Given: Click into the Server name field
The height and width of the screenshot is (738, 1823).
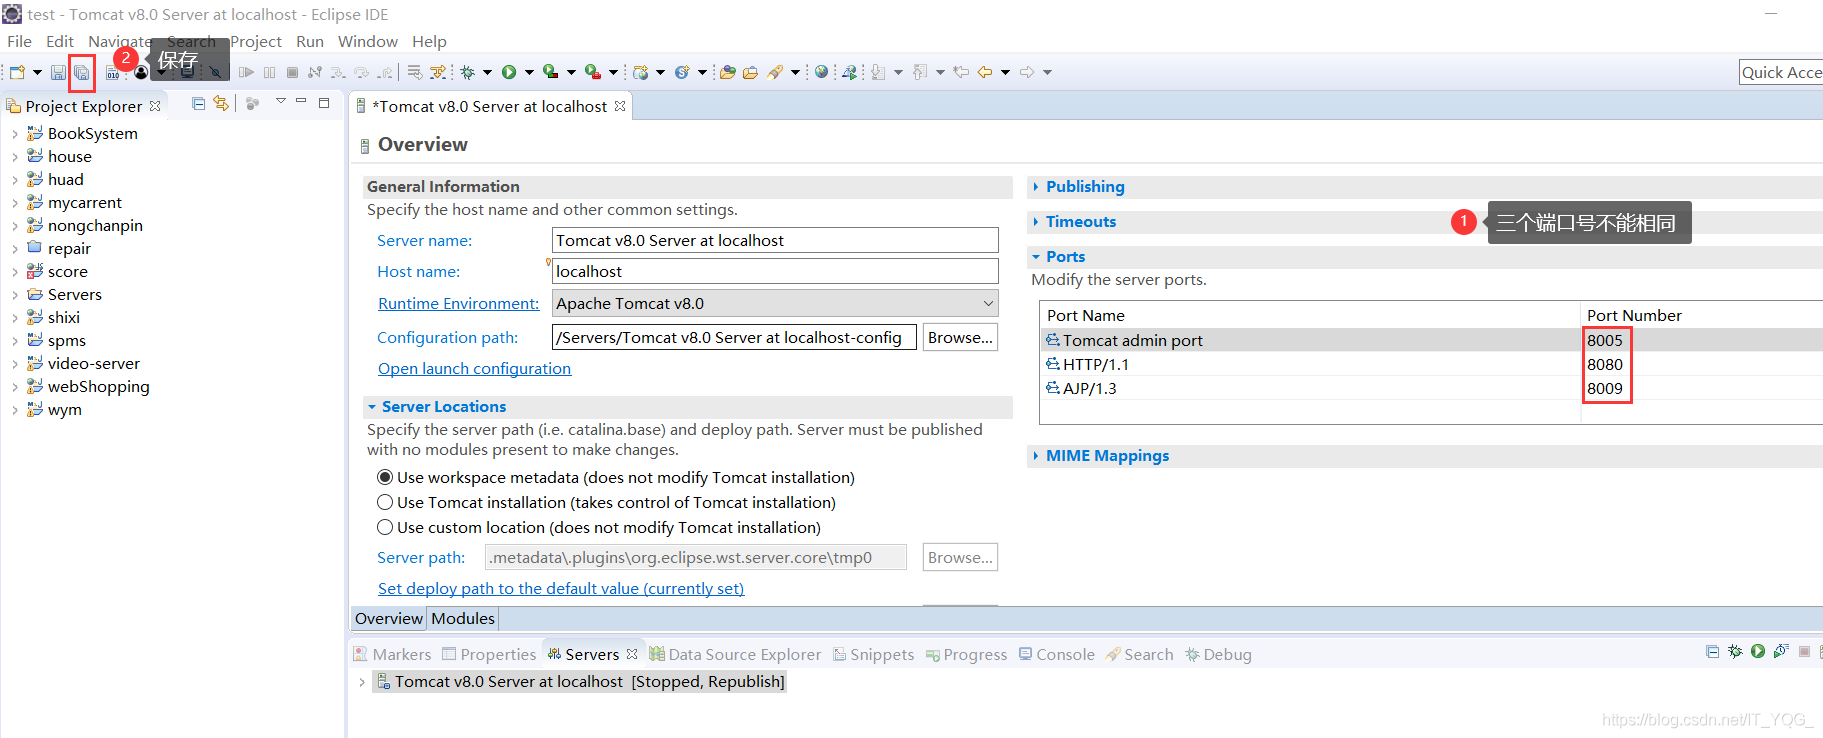Looking at the screenshot, I should click(x=775, y=240).
